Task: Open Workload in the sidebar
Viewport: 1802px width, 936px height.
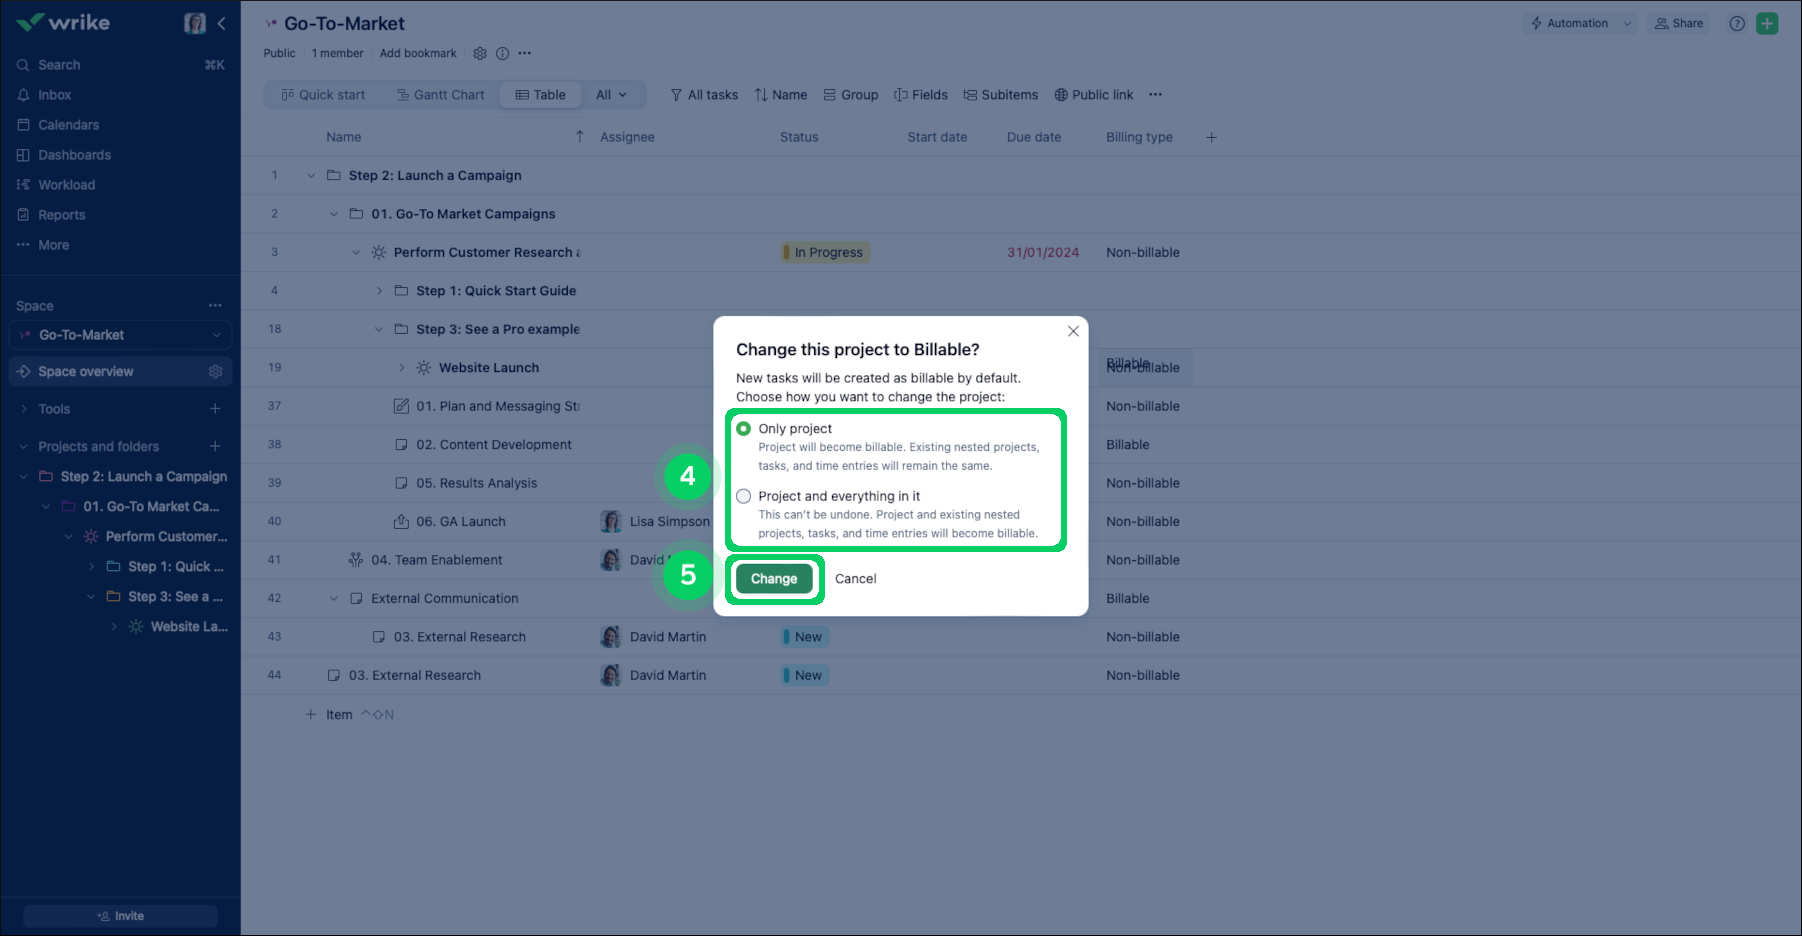Action: 66,185
